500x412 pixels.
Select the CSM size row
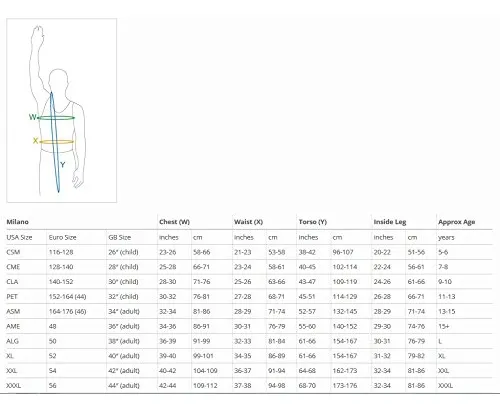click(x=249, y=252)
